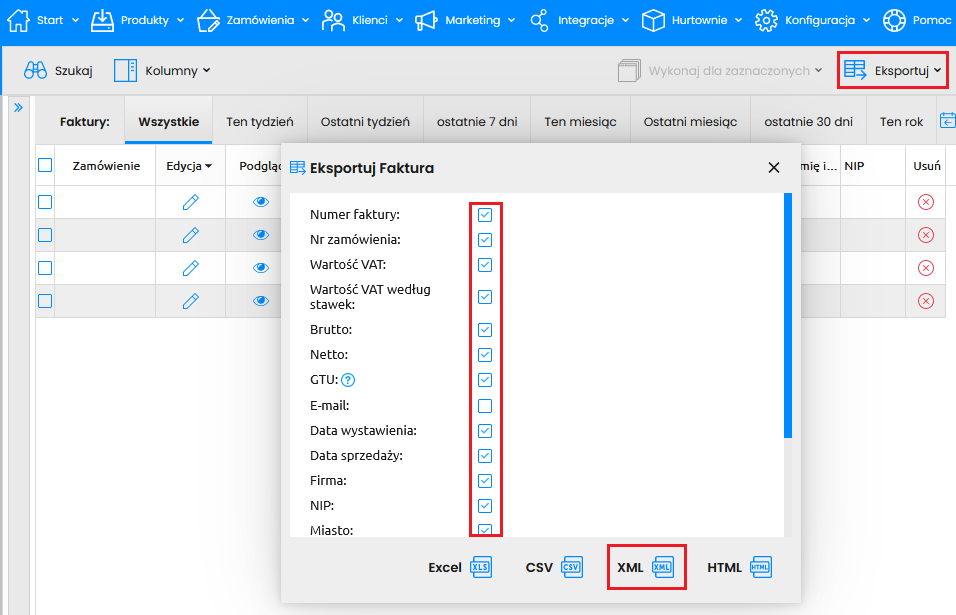956x615 pixels.
Task: Click the GTU help question mark icon
Action: (x=348, y=380)
